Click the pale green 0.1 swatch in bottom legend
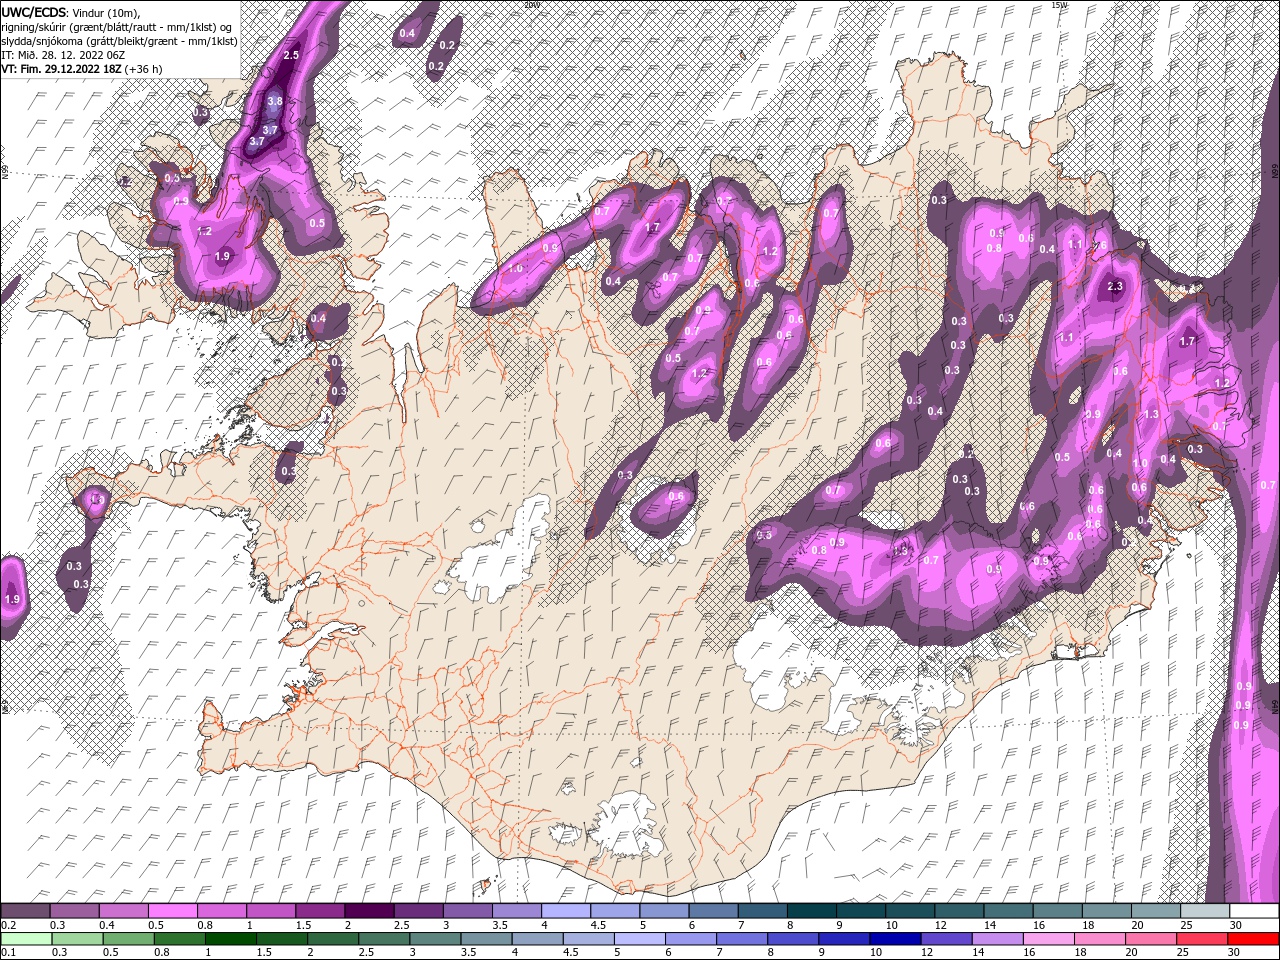Image resolution: width=1280 pixels, height=960 pixels. 26,939
